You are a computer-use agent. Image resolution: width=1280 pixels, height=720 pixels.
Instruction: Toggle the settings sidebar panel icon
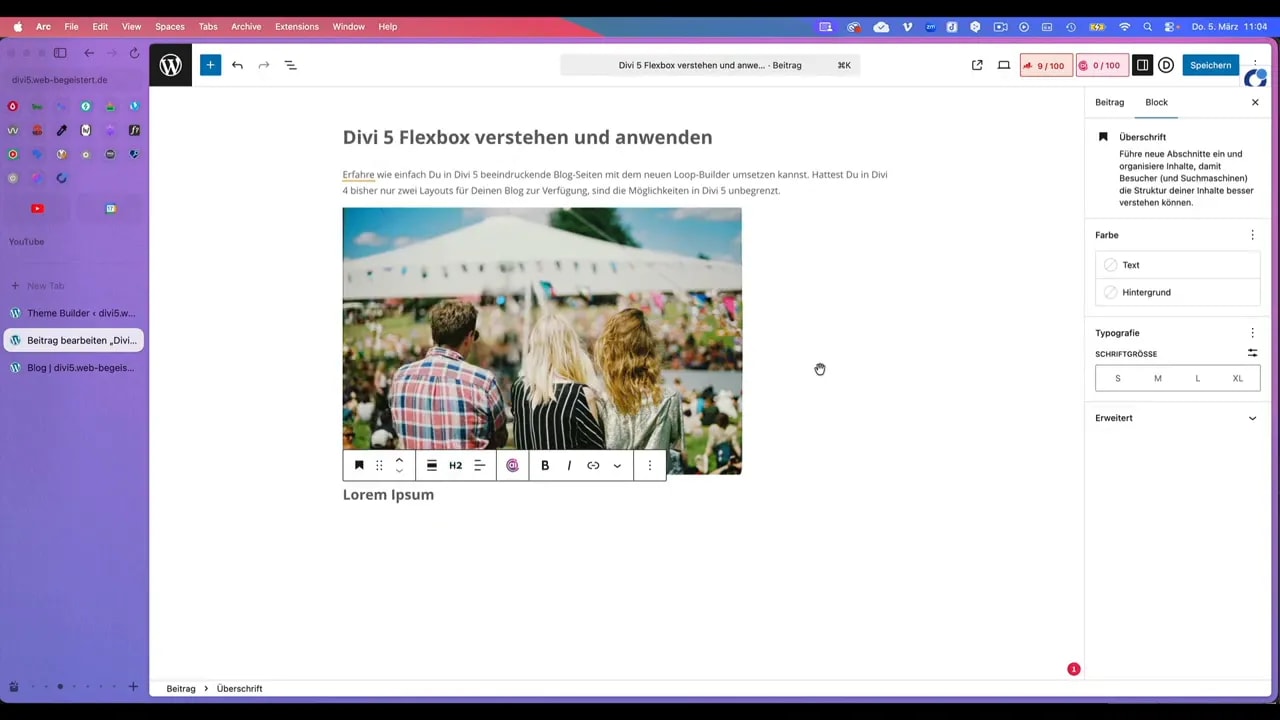1142,65
